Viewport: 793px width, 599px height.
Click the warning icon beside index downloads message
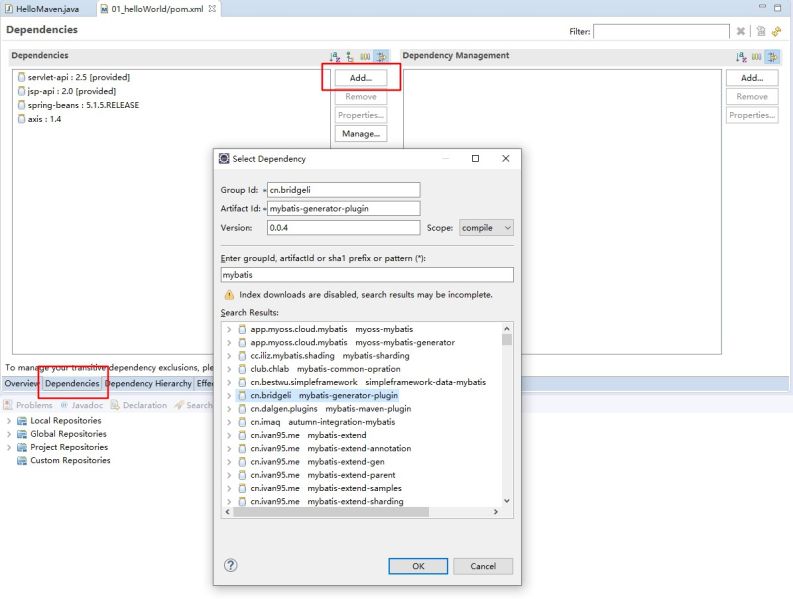229,295
